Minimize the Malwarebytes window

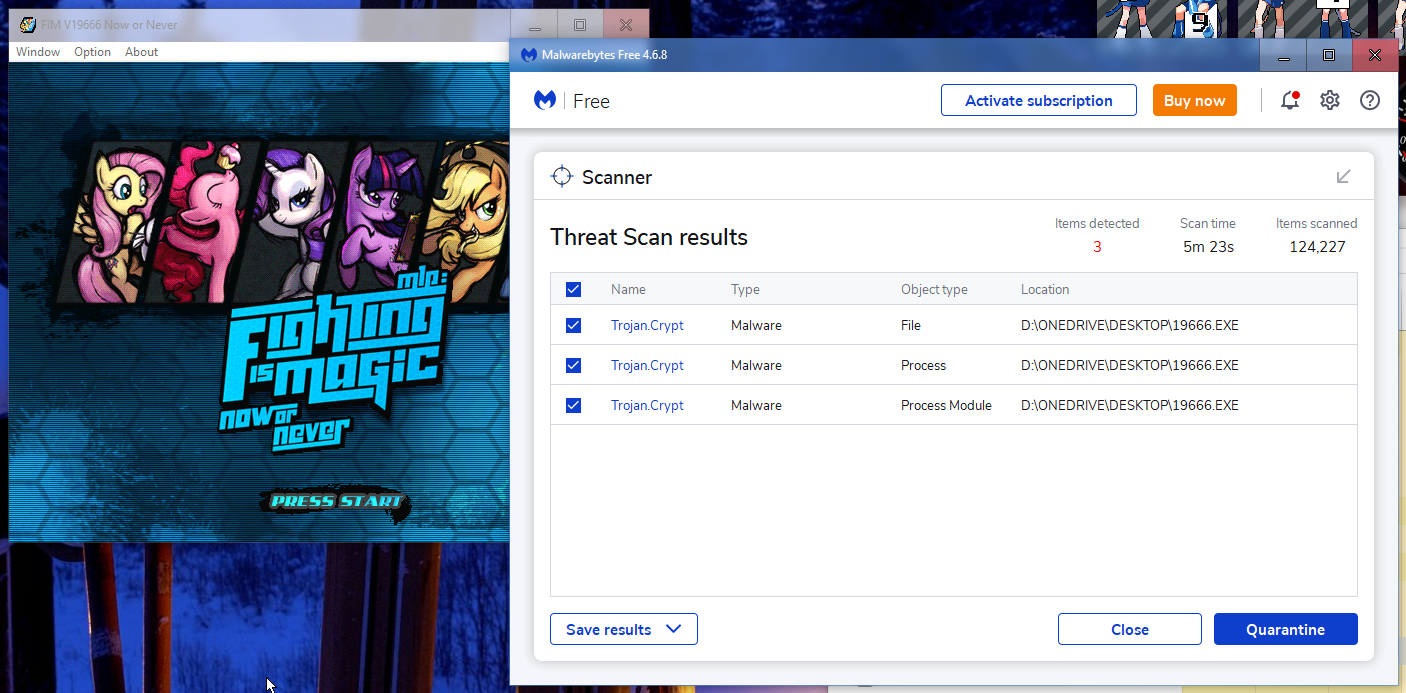[1283, 55]
